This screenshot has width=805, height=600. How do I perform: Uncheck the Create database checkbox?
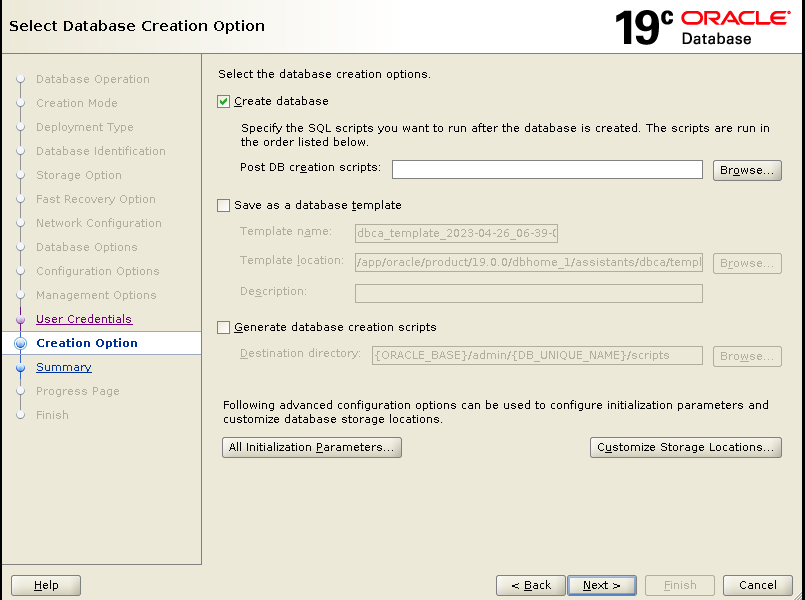[223, 102]
